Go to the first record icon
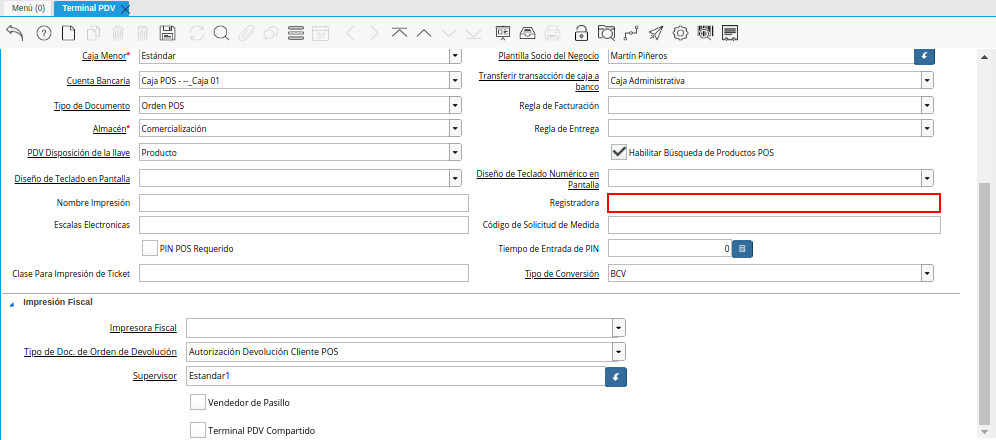996x440 pixels. point(399,33)
